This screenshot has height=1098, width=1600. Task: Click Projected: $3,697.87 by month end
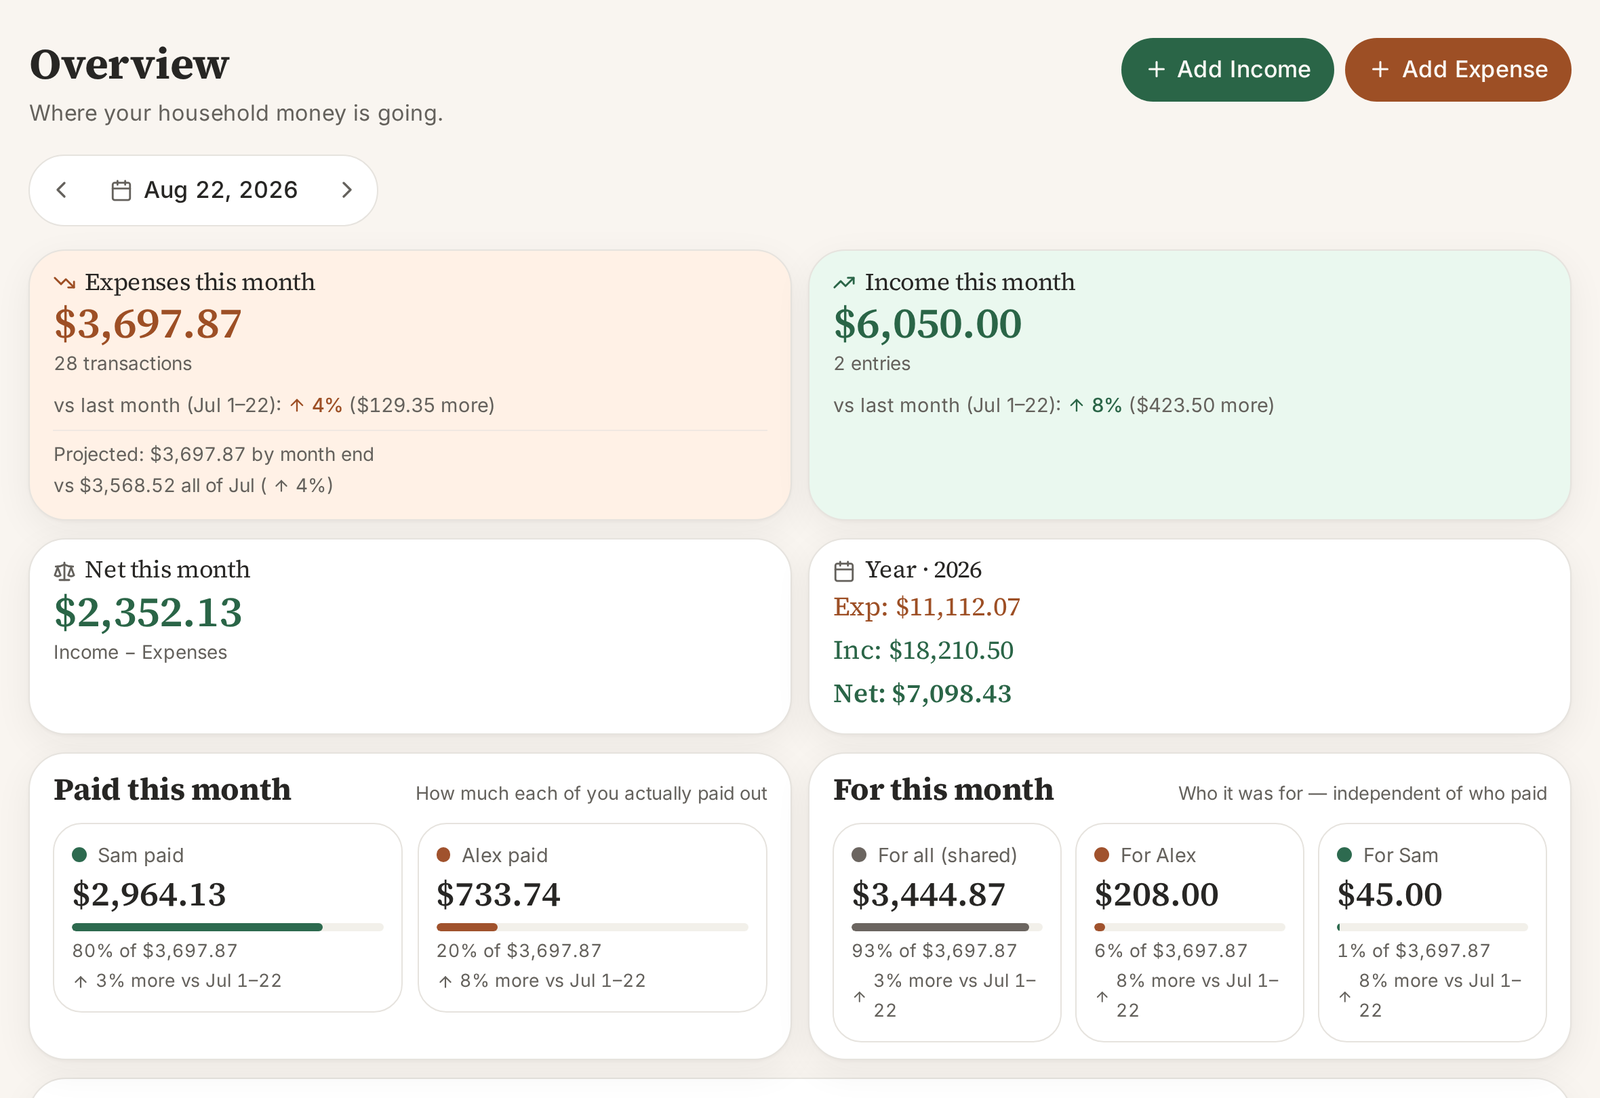pos(214,454)
